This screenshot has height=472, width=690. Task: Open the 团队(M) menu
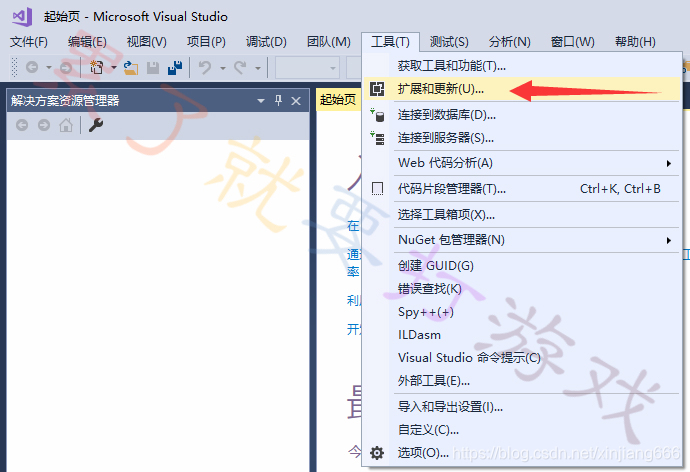pyautogui.click(x=328, y=42)
